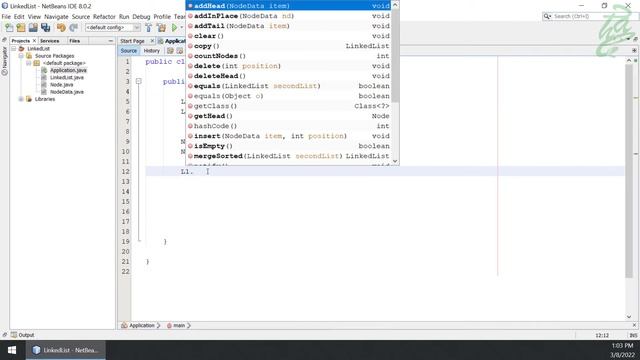Click the green Run Project icon
The height and width of the screenshot is (360, 640).
(174, 27)
